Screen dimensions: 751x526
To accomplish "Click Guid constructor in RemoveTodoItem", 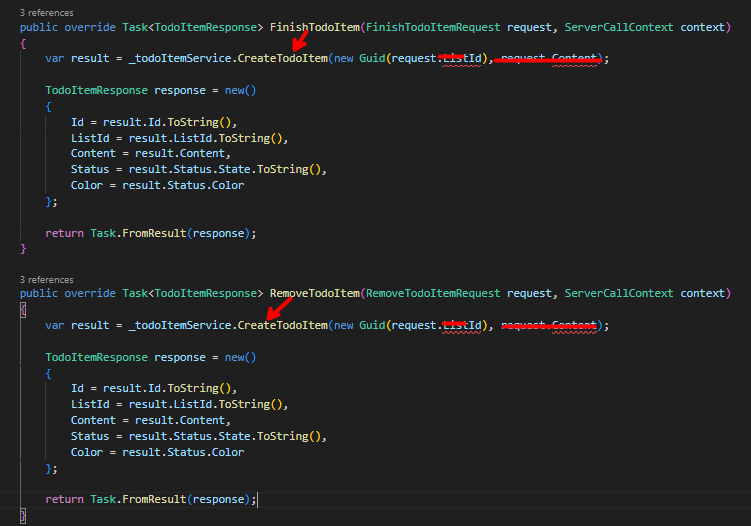I will pos(372,325).
